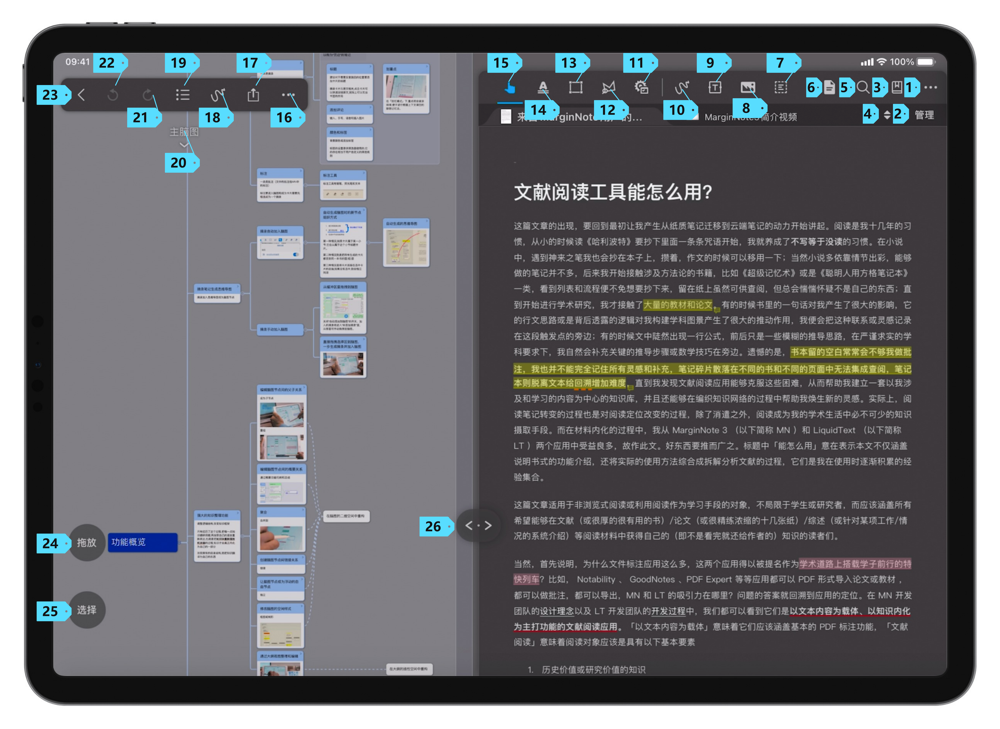Undo the last mind map action
Viewport: 1000px width, 729px height.
(113, 95)
